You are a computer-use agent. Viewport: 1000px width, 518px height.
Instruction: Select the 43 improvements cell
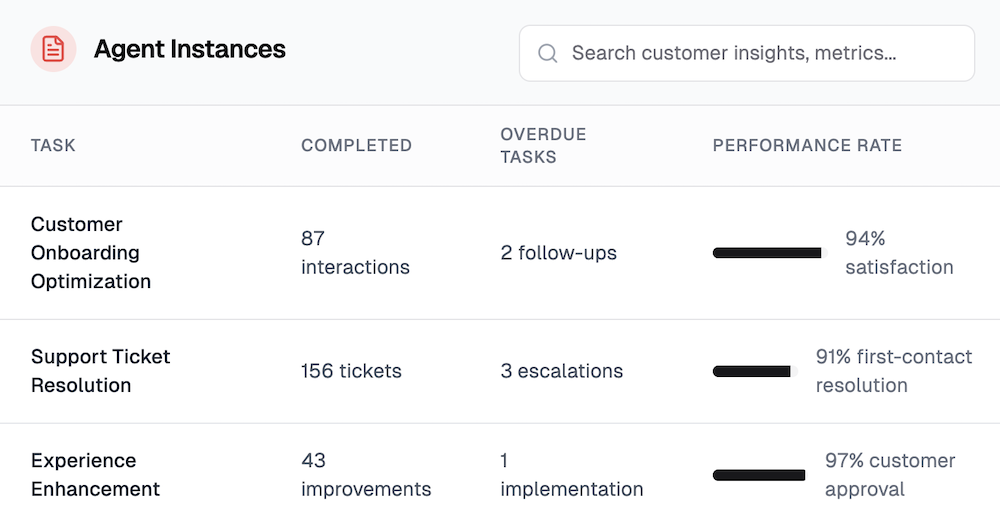[x=366, y=475]
